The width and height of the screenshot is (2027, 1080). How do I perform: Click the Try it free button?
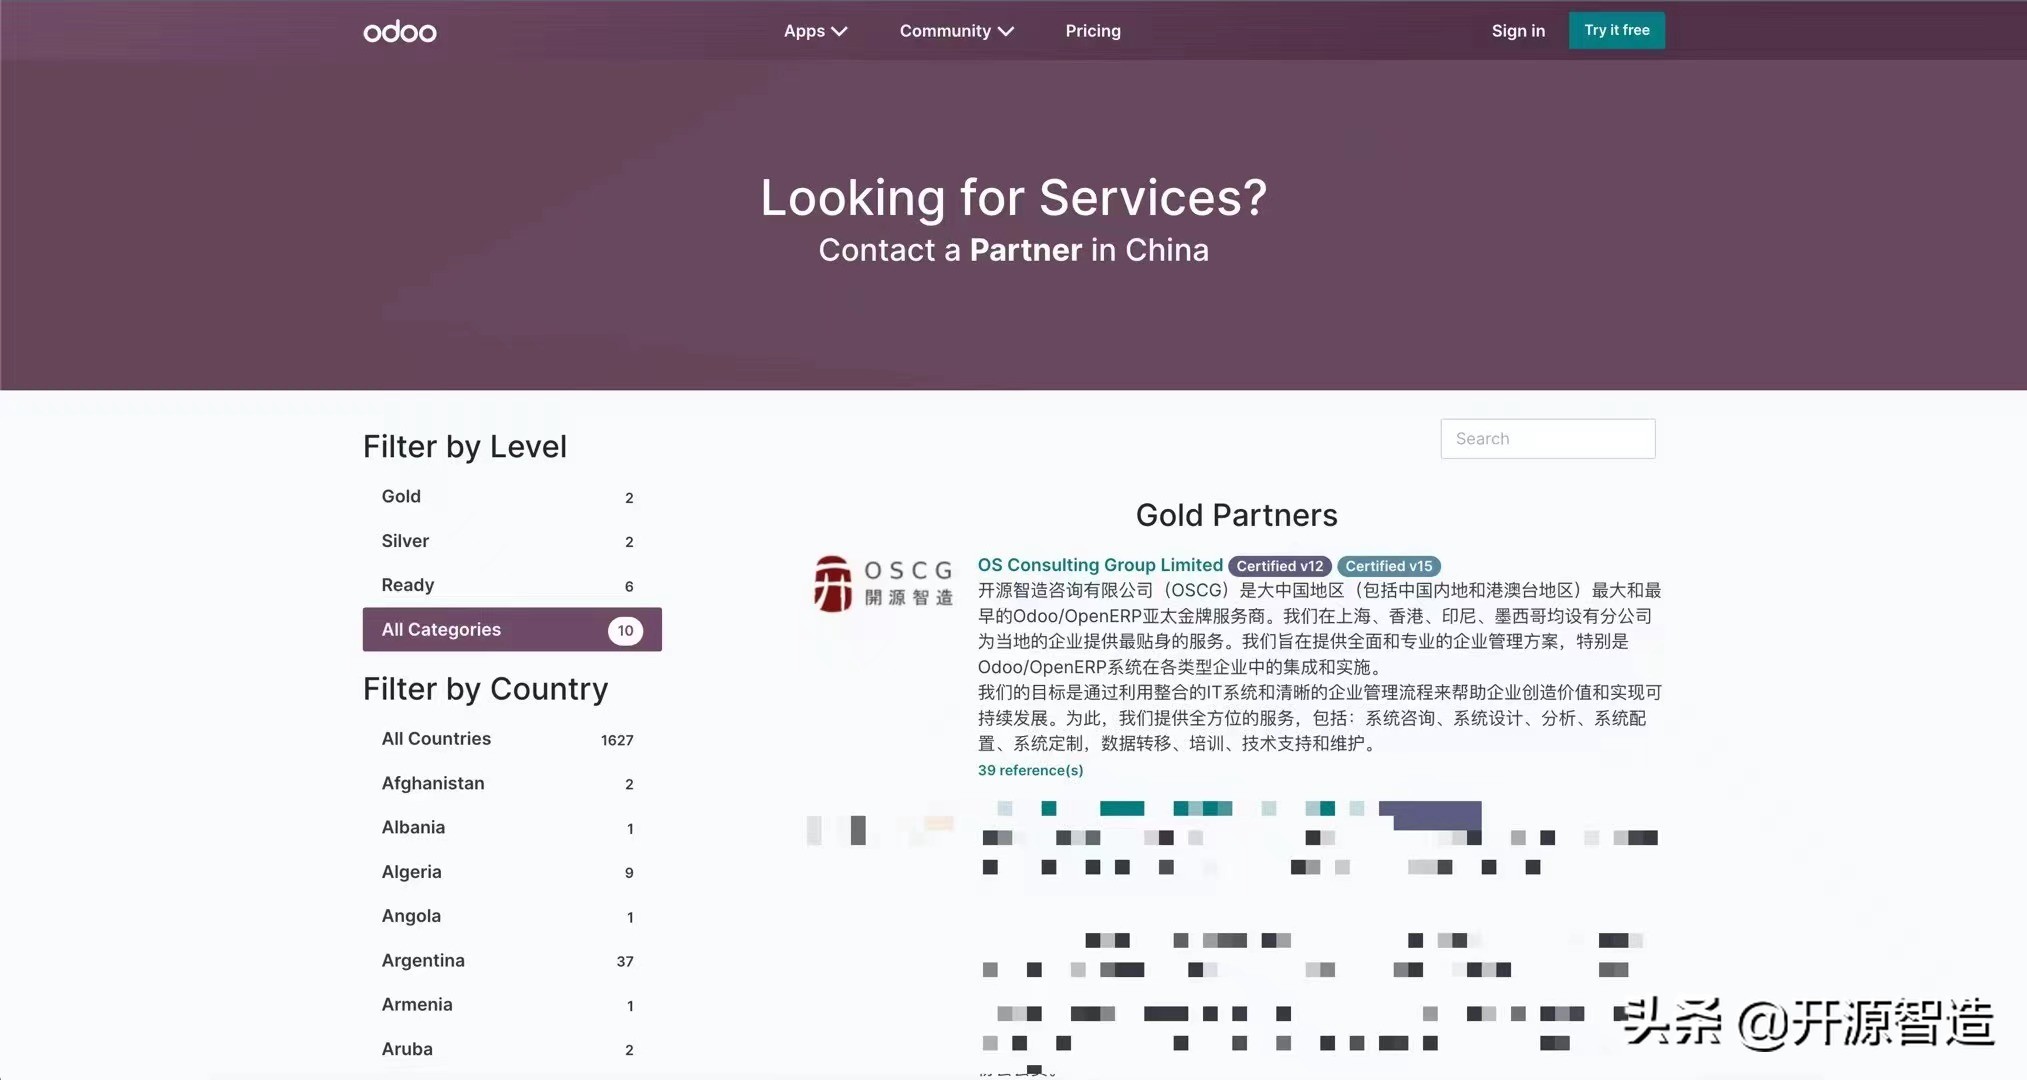[1616, 30]
